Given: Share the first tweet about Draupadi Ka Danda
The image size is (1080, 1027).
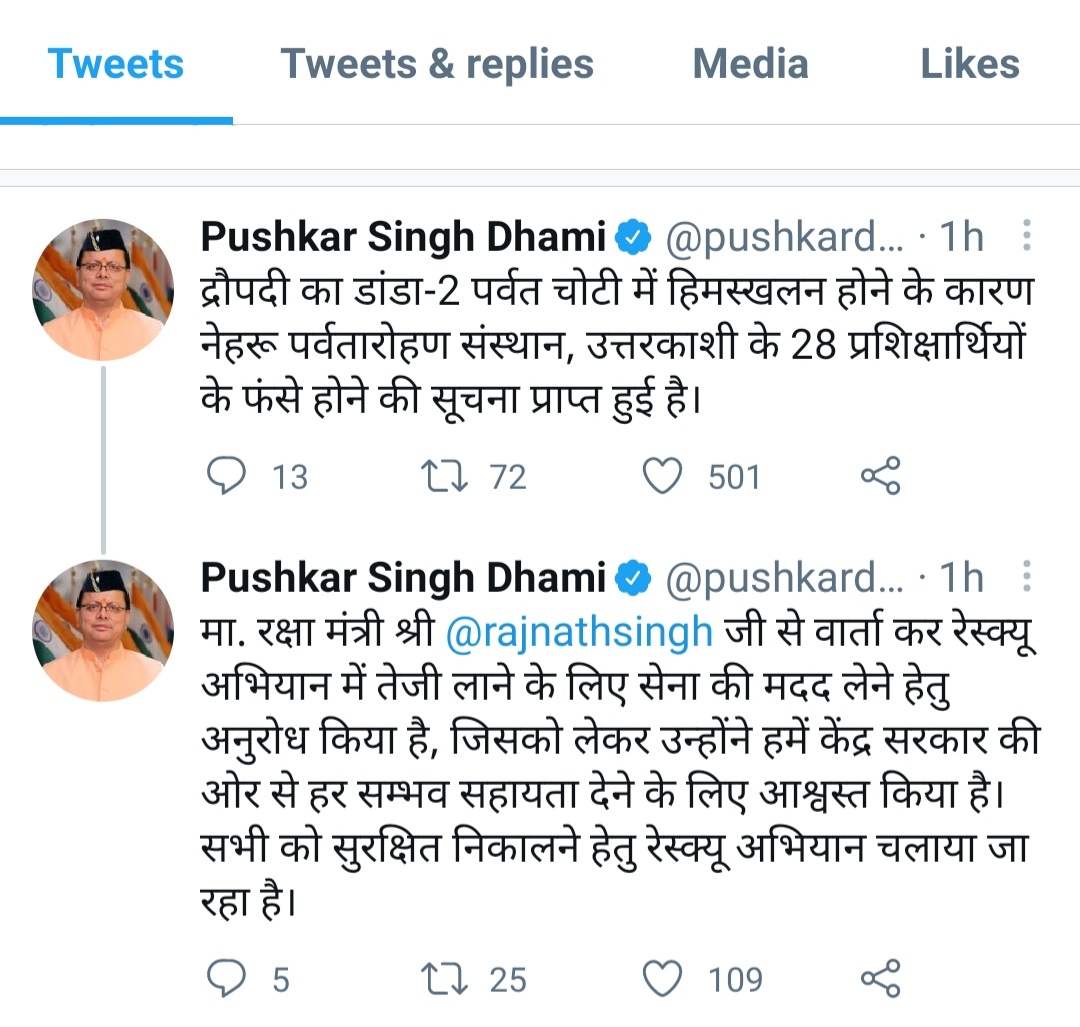Looking at the screenshot, I should (880, 477).
